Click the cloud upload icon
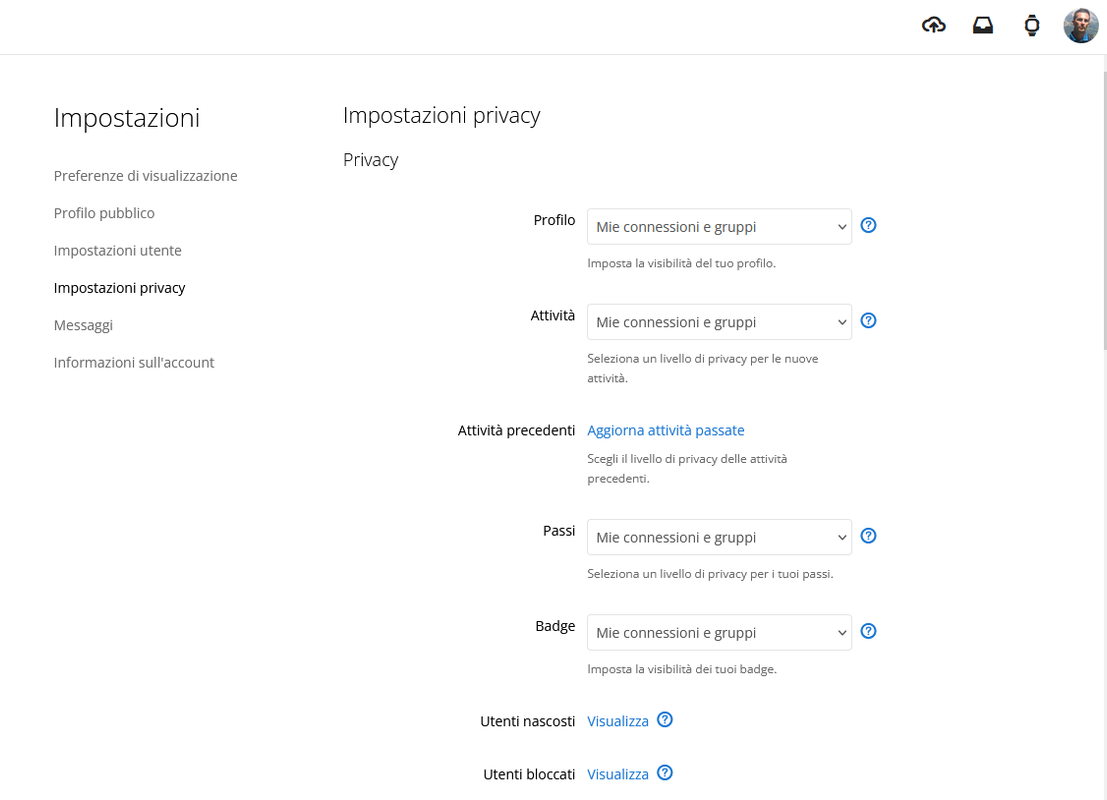The width and height of the screenshot is (1107, 800). click(x=933, y=25)
